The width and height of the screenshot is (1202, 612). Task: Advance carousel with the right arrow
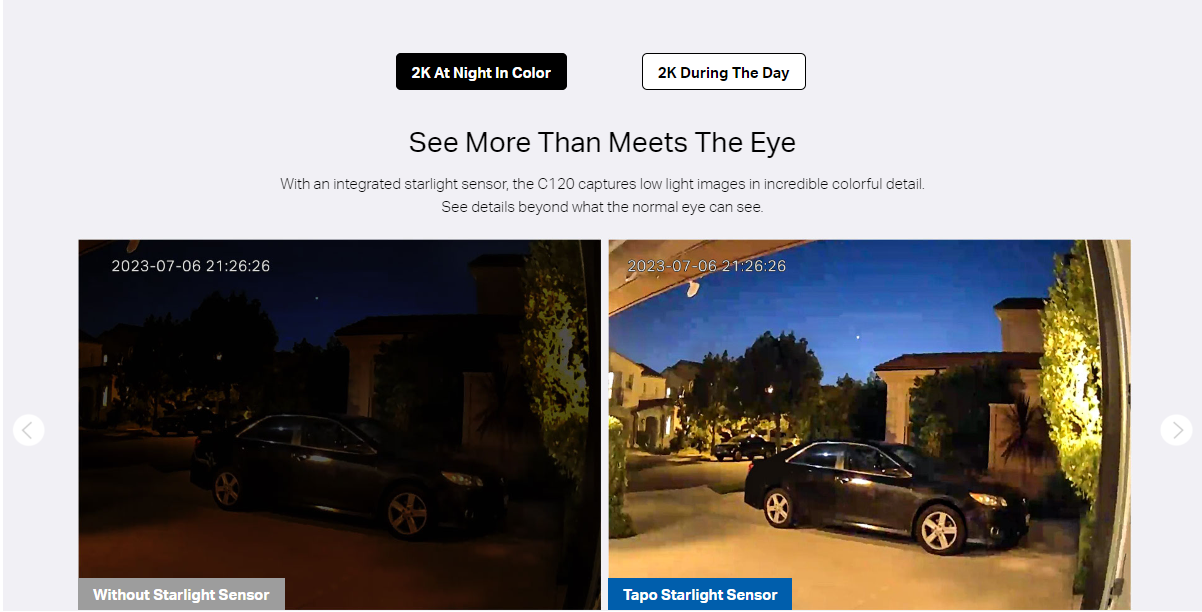(x=1176, y=430)
